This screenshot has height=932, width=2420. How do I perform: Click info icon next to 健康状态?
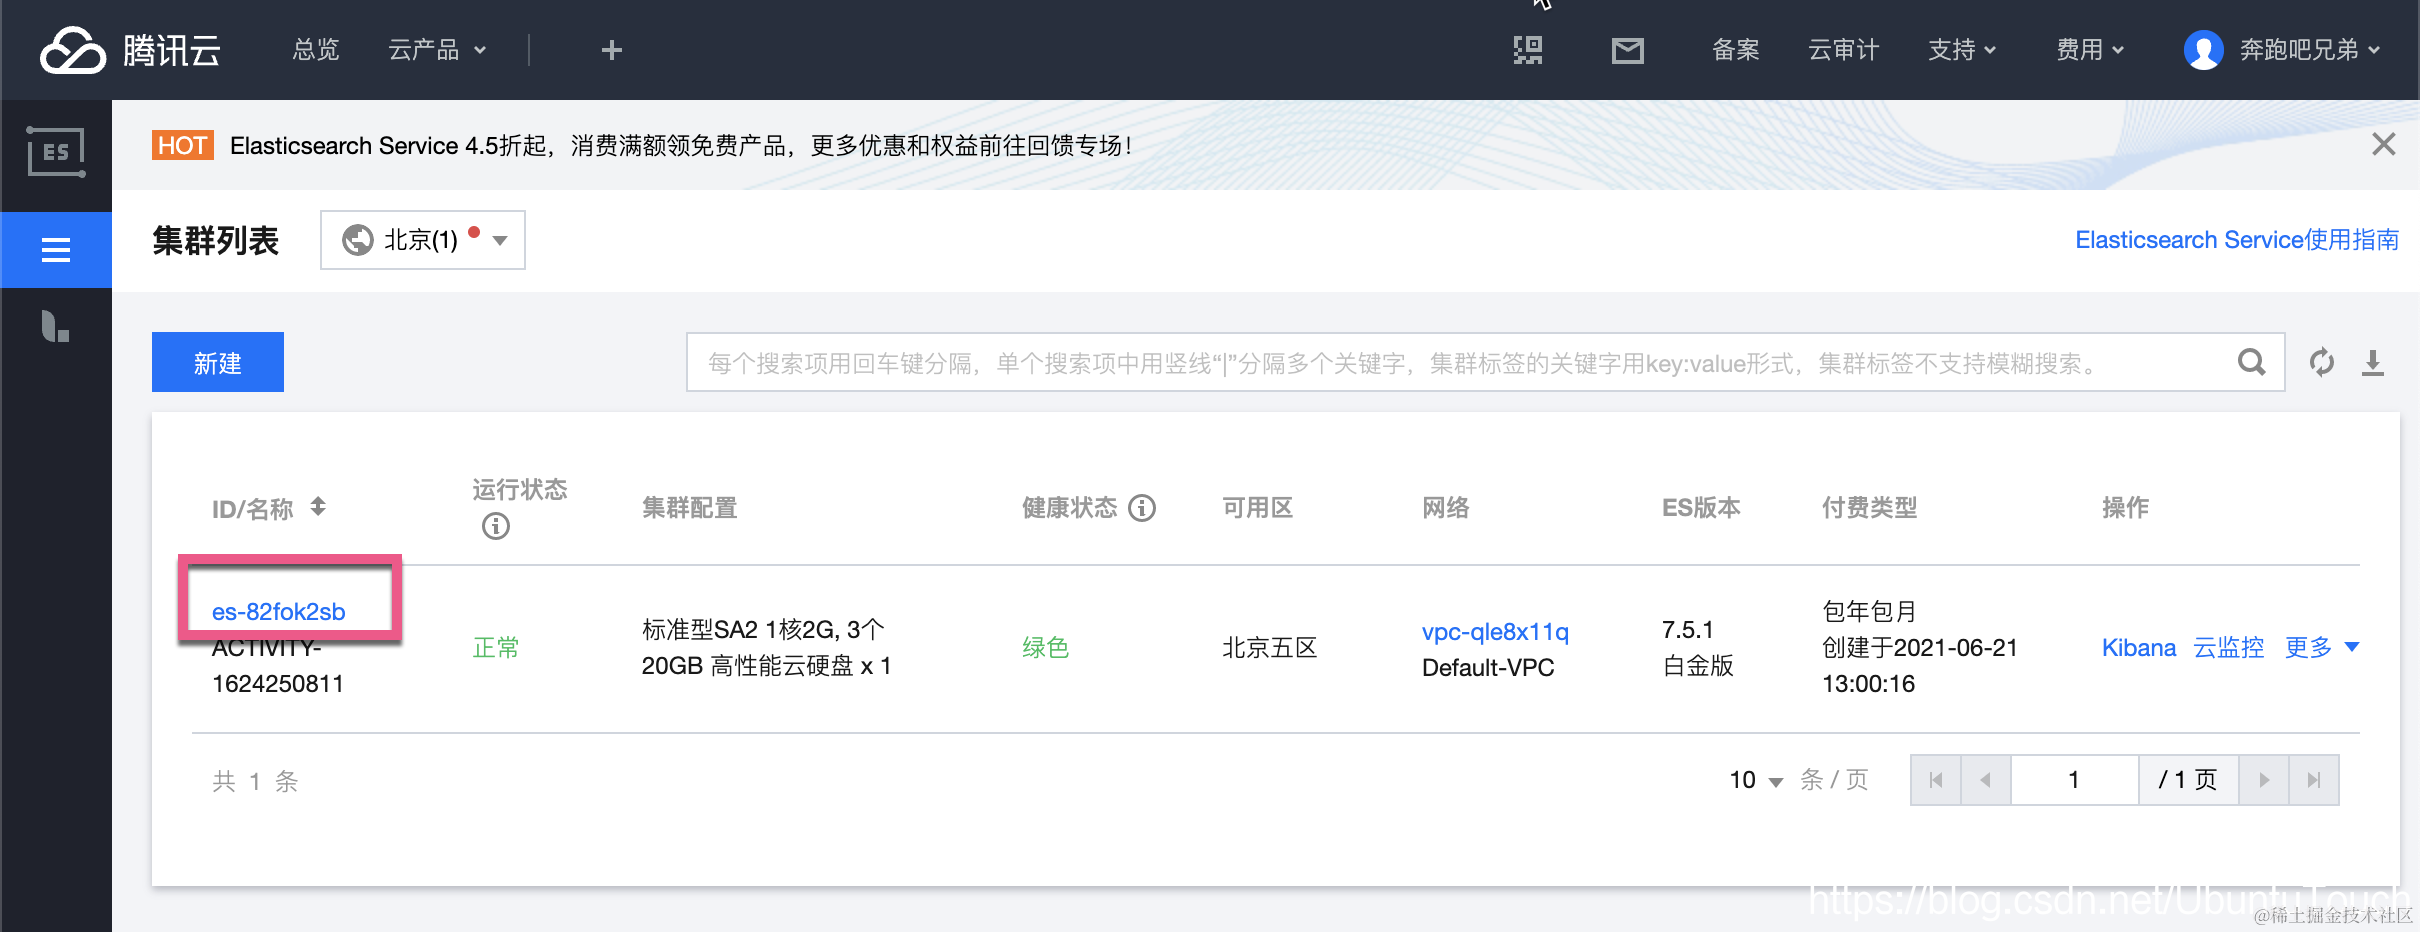click(x=1142, y=508)
